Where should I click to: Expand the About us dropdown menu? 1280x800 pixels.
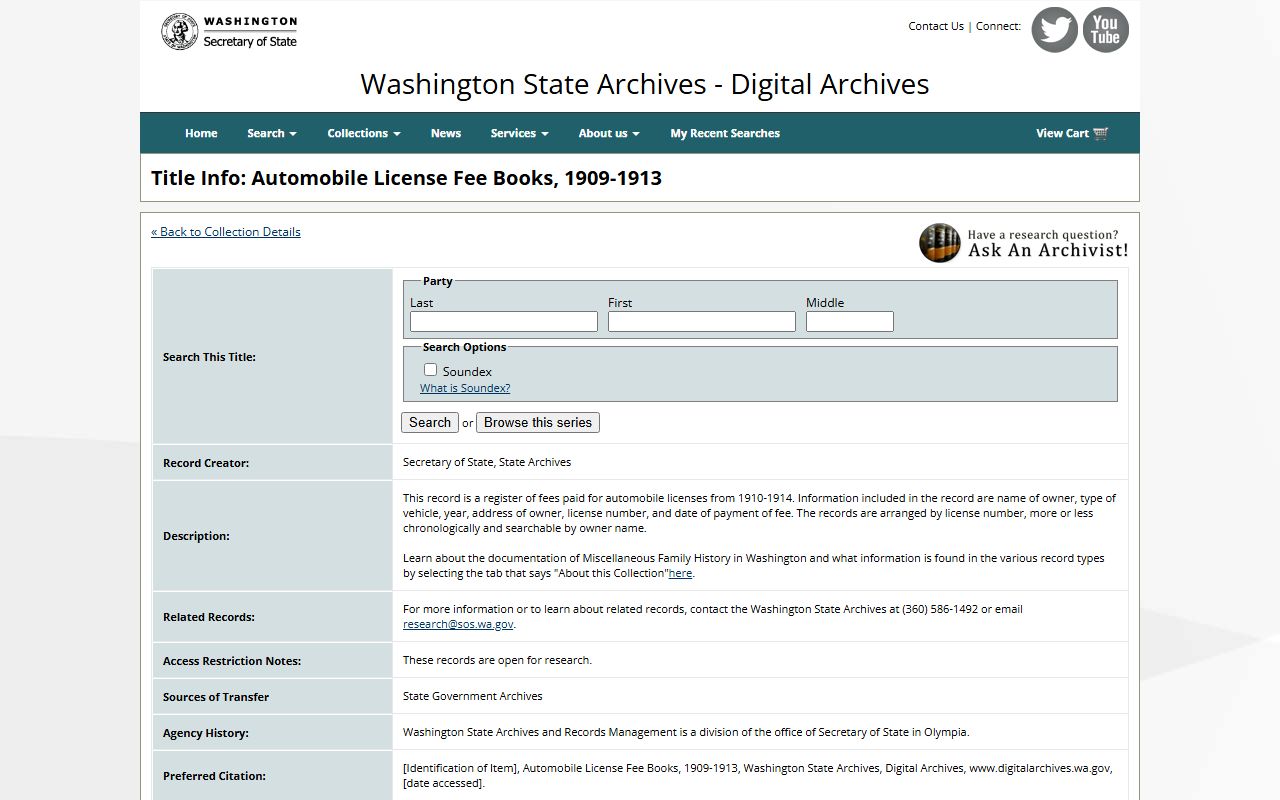point(608,133)
